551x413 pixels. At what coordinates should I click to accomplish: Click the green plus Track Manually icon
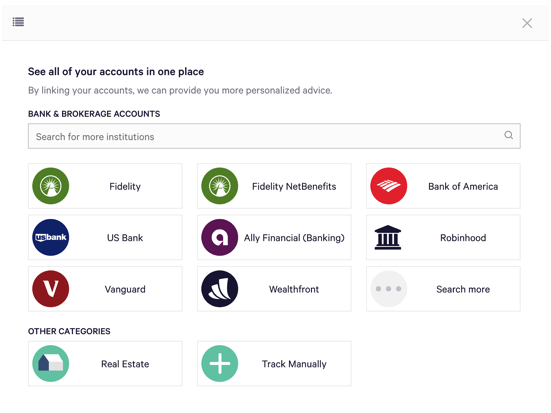(x=220, y=363)
